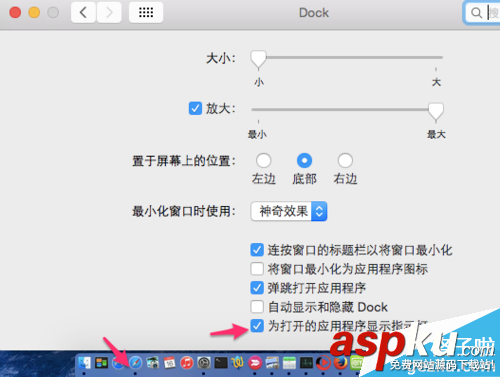Screen dimensions: 500x377
Task: Go back with the left chevron button
Action: 83,13
